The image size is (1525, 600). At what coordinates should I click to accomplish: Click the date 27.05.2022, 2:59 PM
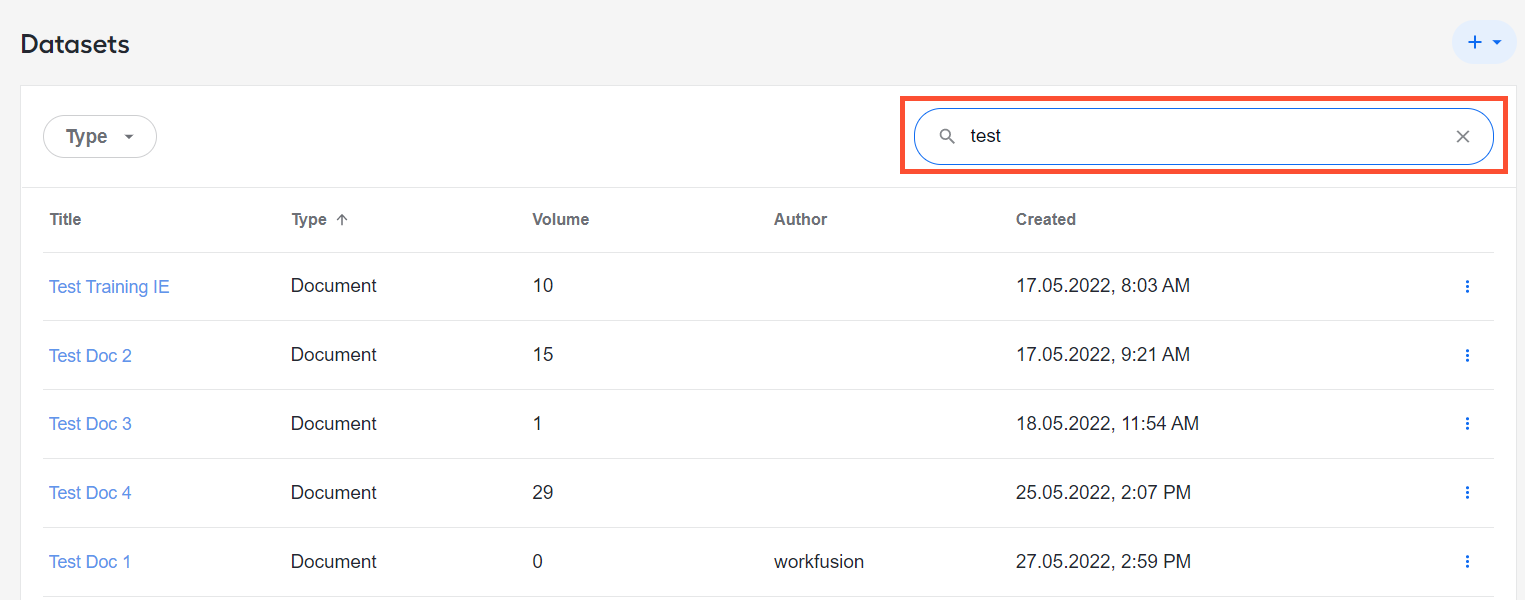click(x=1103, y=562)
